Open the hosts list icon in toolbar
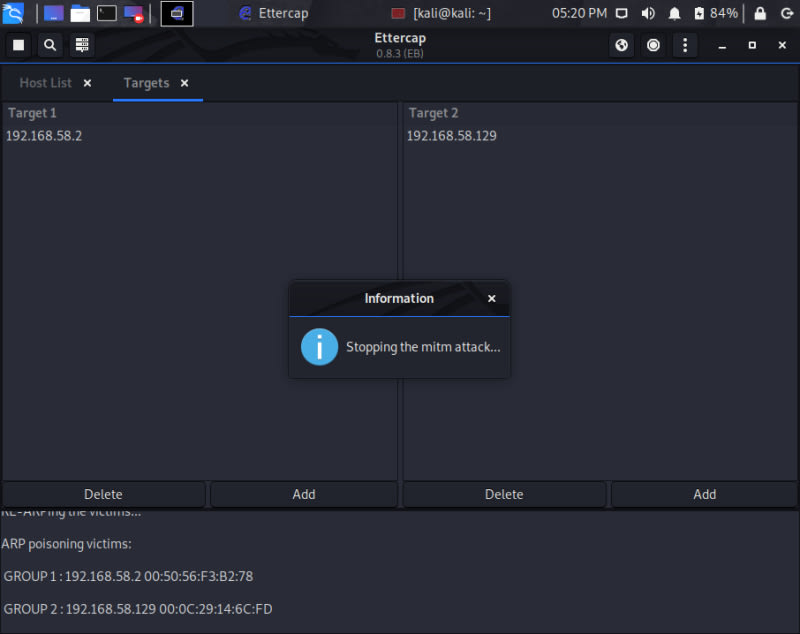 pyautogui.click(x=82, y=45)
